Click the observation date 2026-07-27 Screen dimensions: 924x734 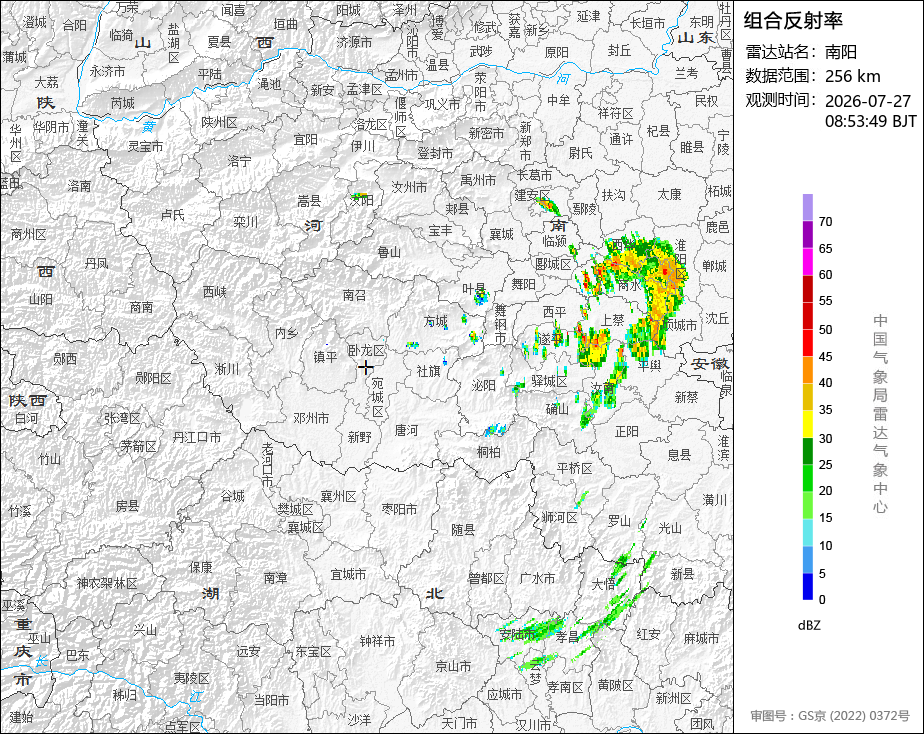(867, 101)
